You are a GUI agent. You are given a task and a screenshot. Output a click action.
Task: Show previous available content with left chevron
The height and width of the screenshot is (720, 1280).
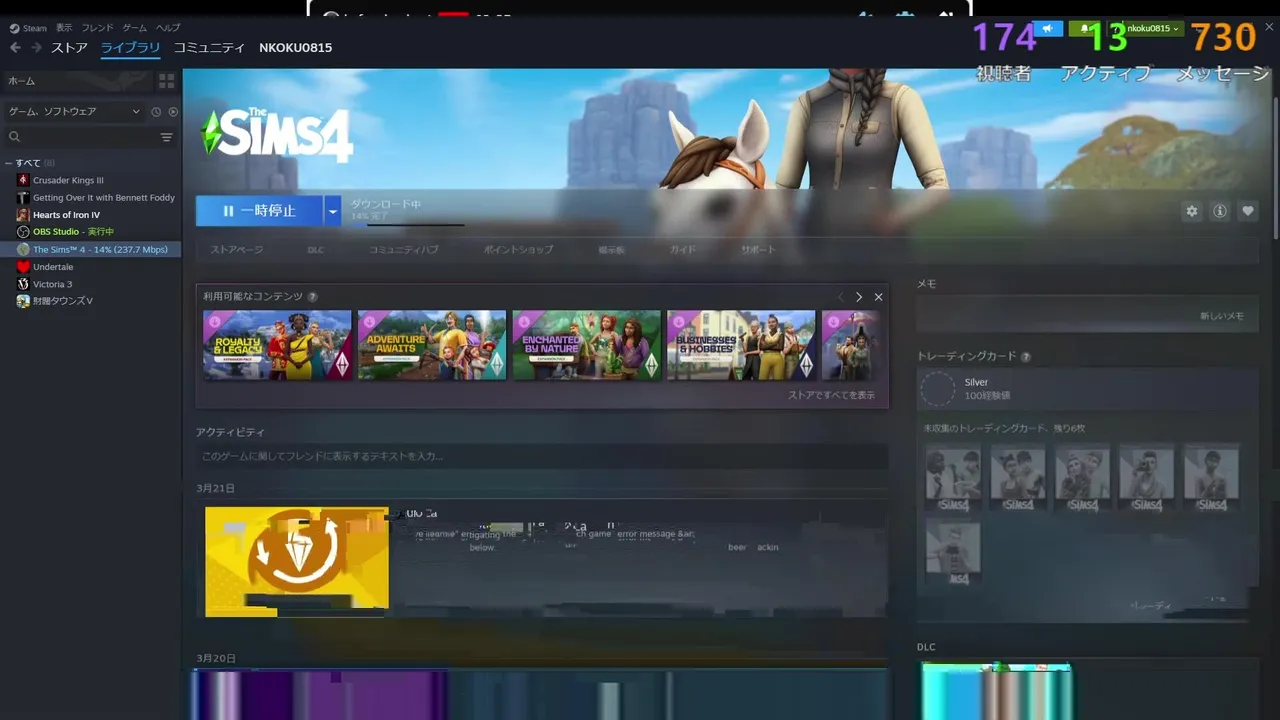click(840, 297)
